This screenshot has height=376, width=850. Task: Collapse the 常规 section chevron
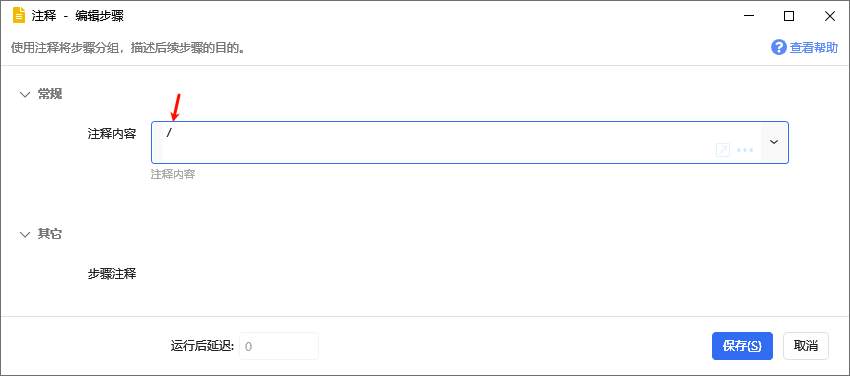pos(25,94)
